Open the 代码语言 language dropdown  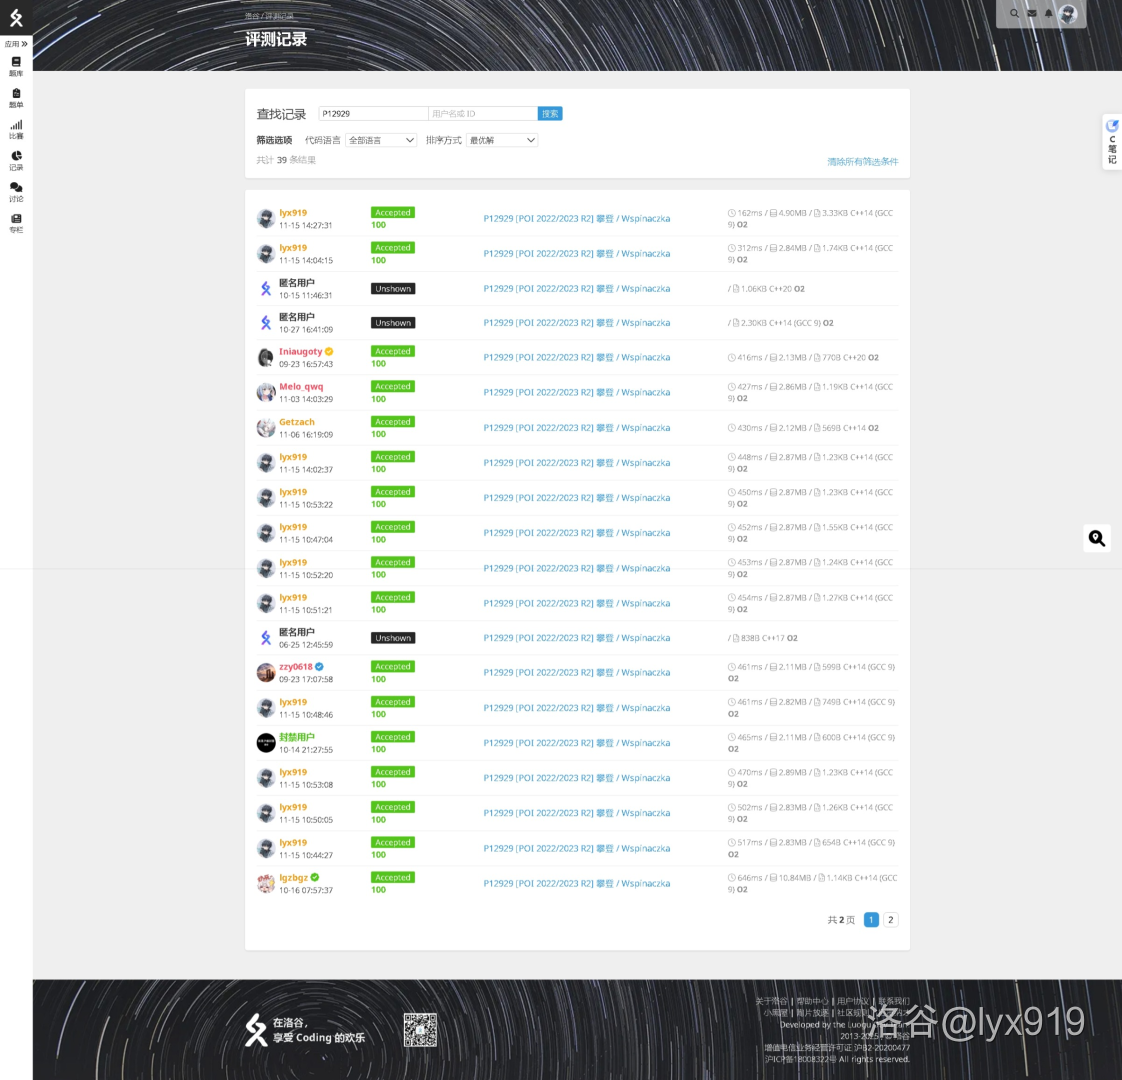(x=381, y=140)
